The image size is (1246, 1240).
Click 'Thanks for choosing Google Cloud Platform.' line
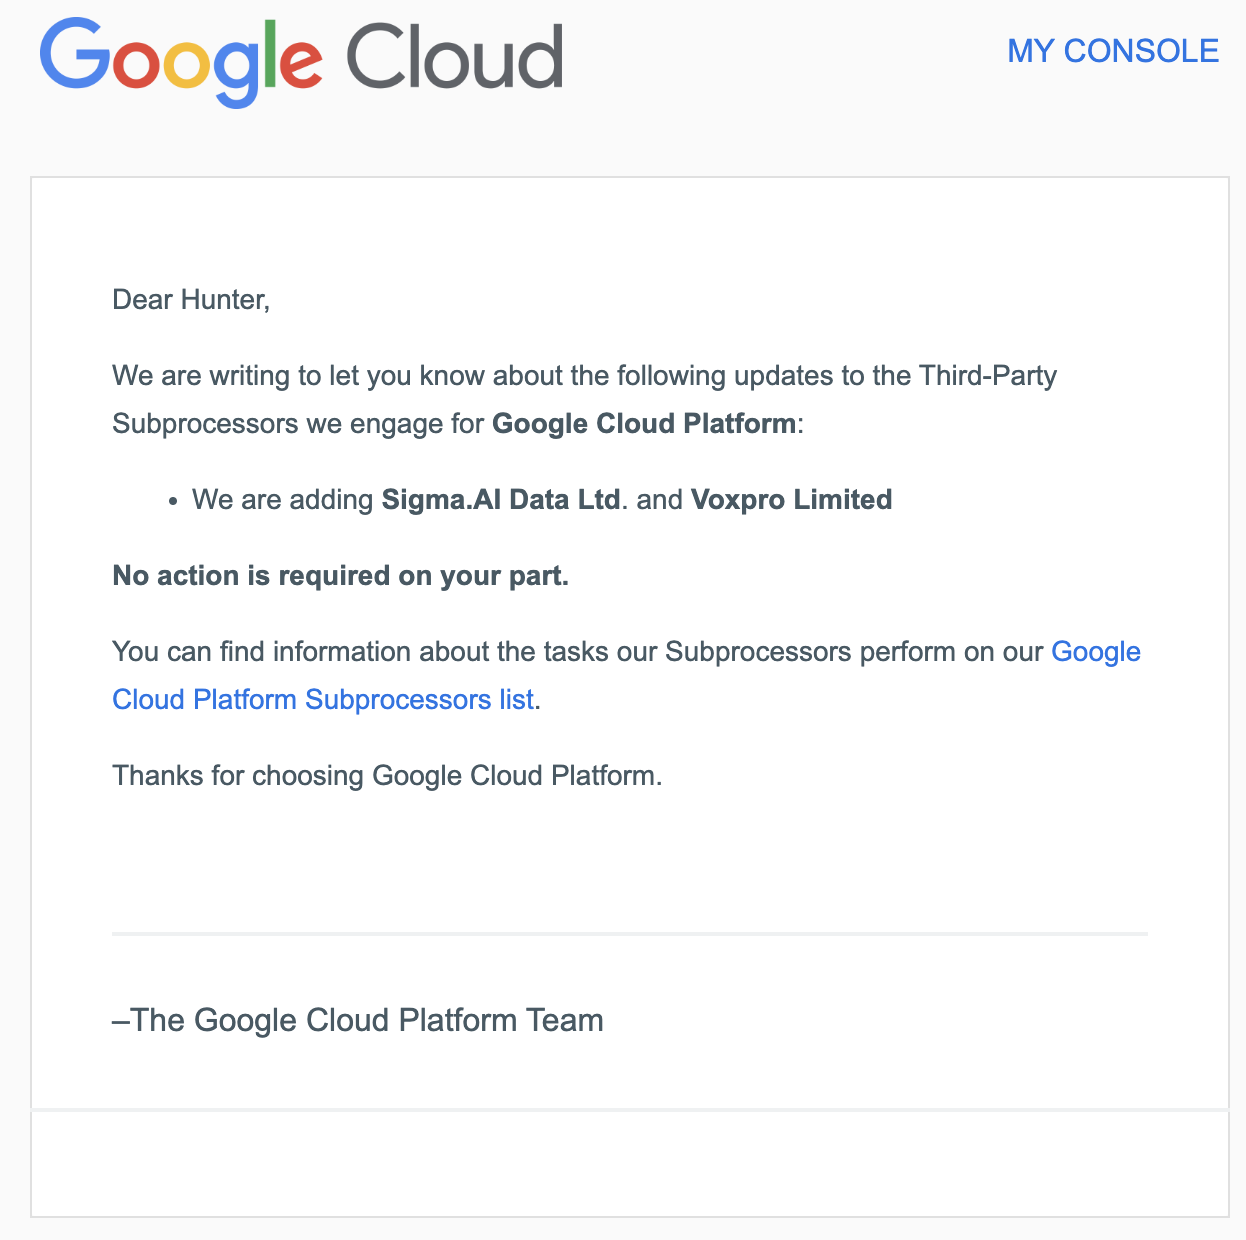click(x=387, y=776)
